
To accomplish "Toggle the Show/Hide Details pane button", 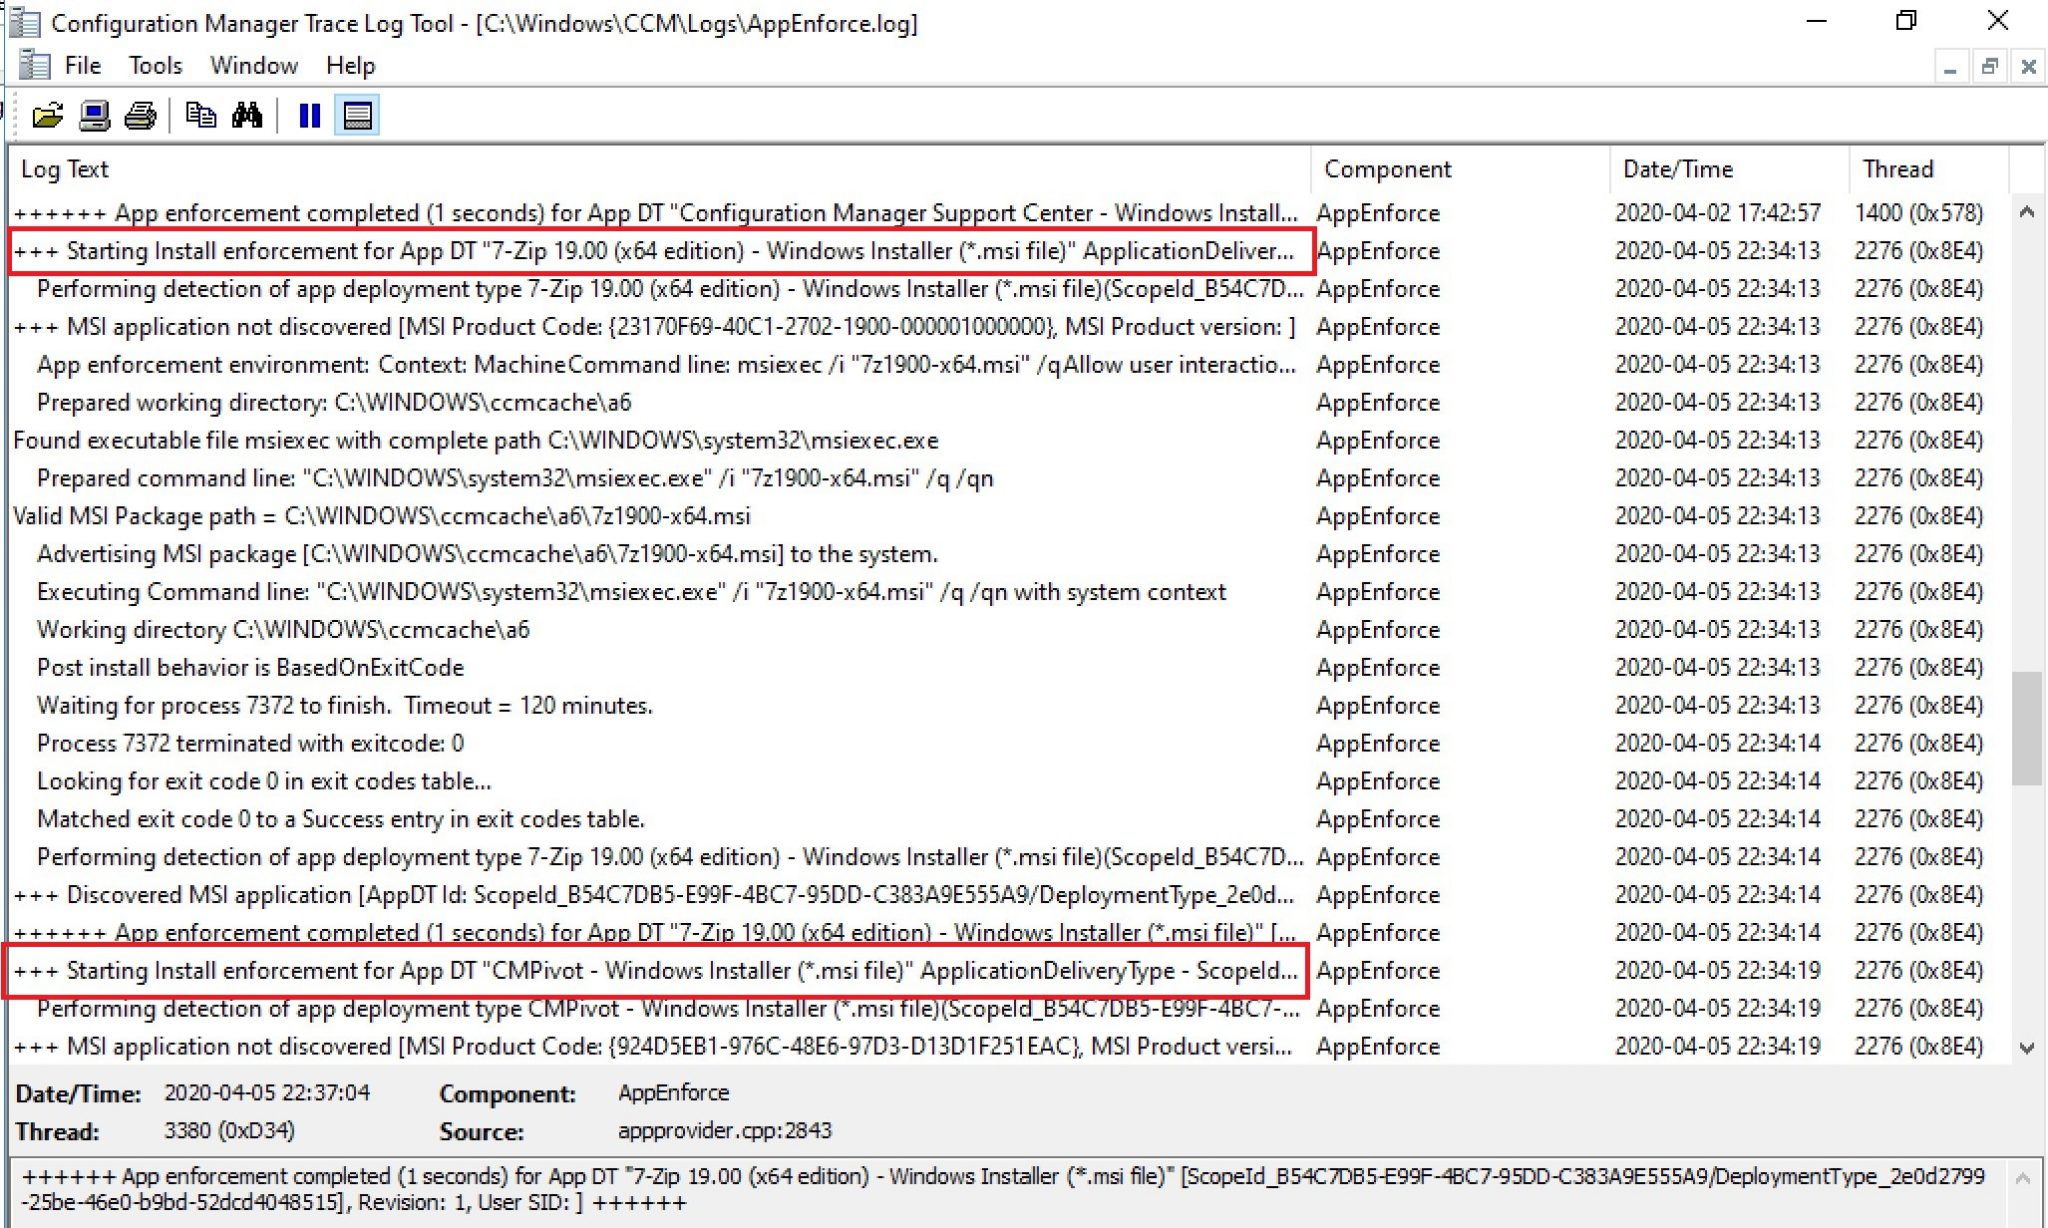I will [x=357, y=116].
